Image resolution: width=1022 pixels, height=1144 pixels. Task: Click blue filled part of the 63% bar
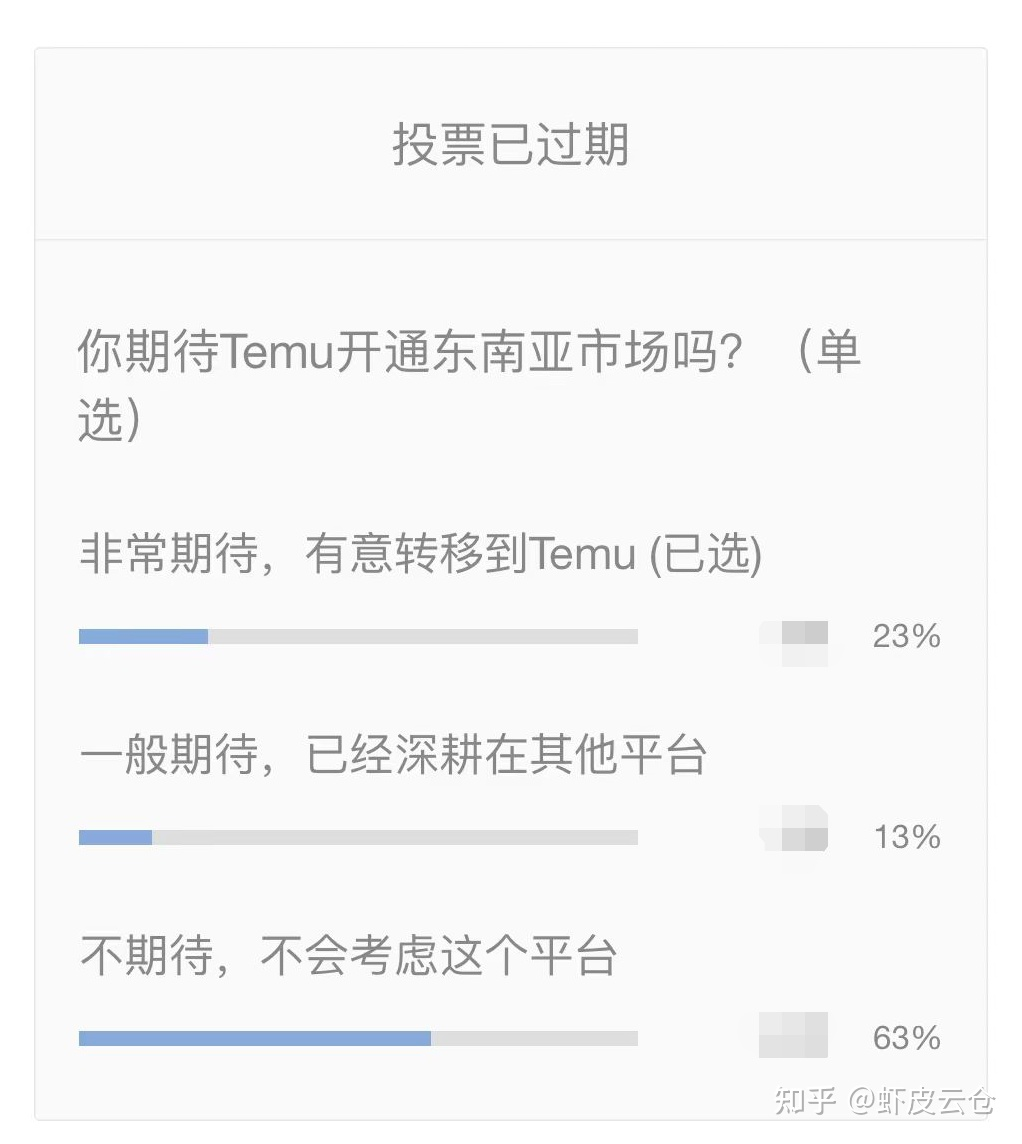tap(255, 1038)
